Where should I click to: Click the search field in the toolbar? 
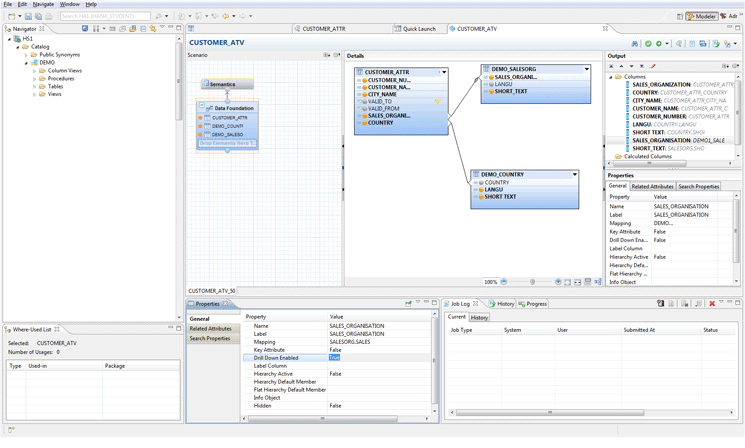tap(105, 16)
